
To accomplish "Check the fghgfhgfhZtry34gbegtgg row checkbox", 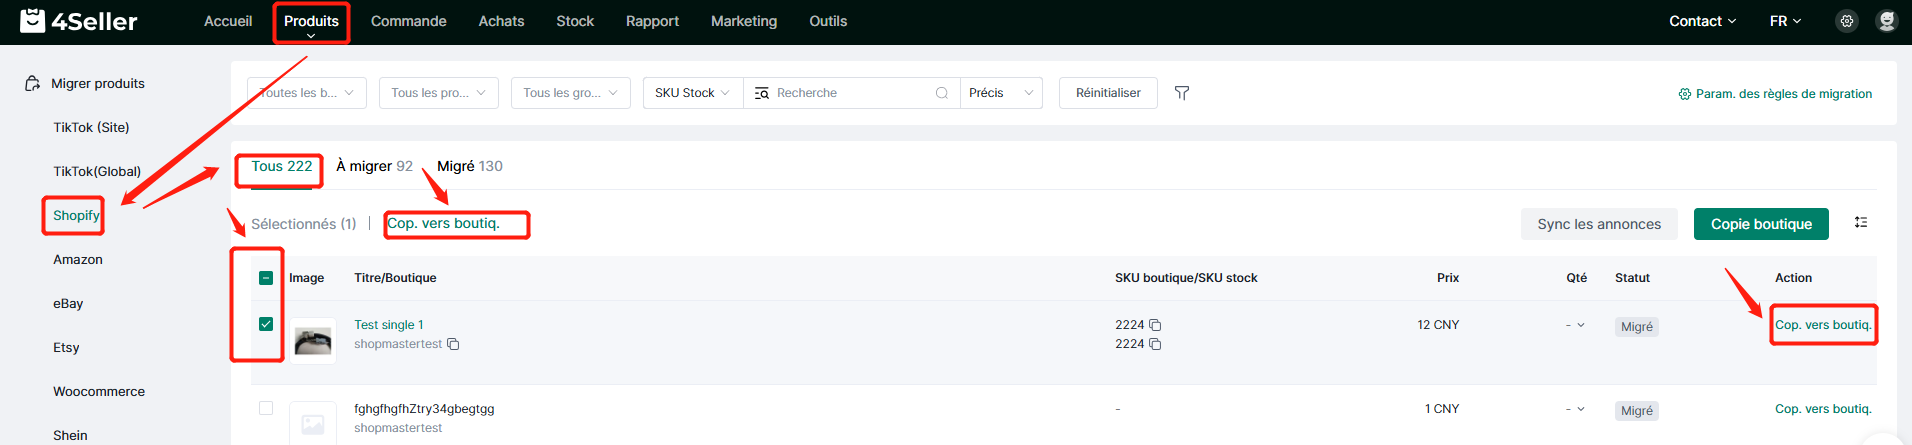I will coord(266,408).
